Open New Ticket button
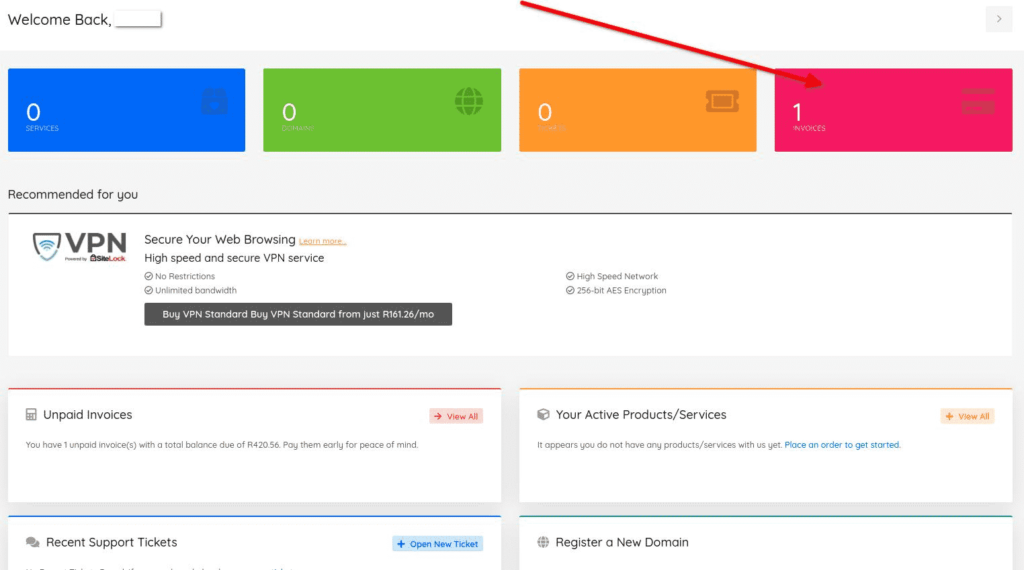The width and height of the screenshot is (1024, 570). (x=438, y=544)
